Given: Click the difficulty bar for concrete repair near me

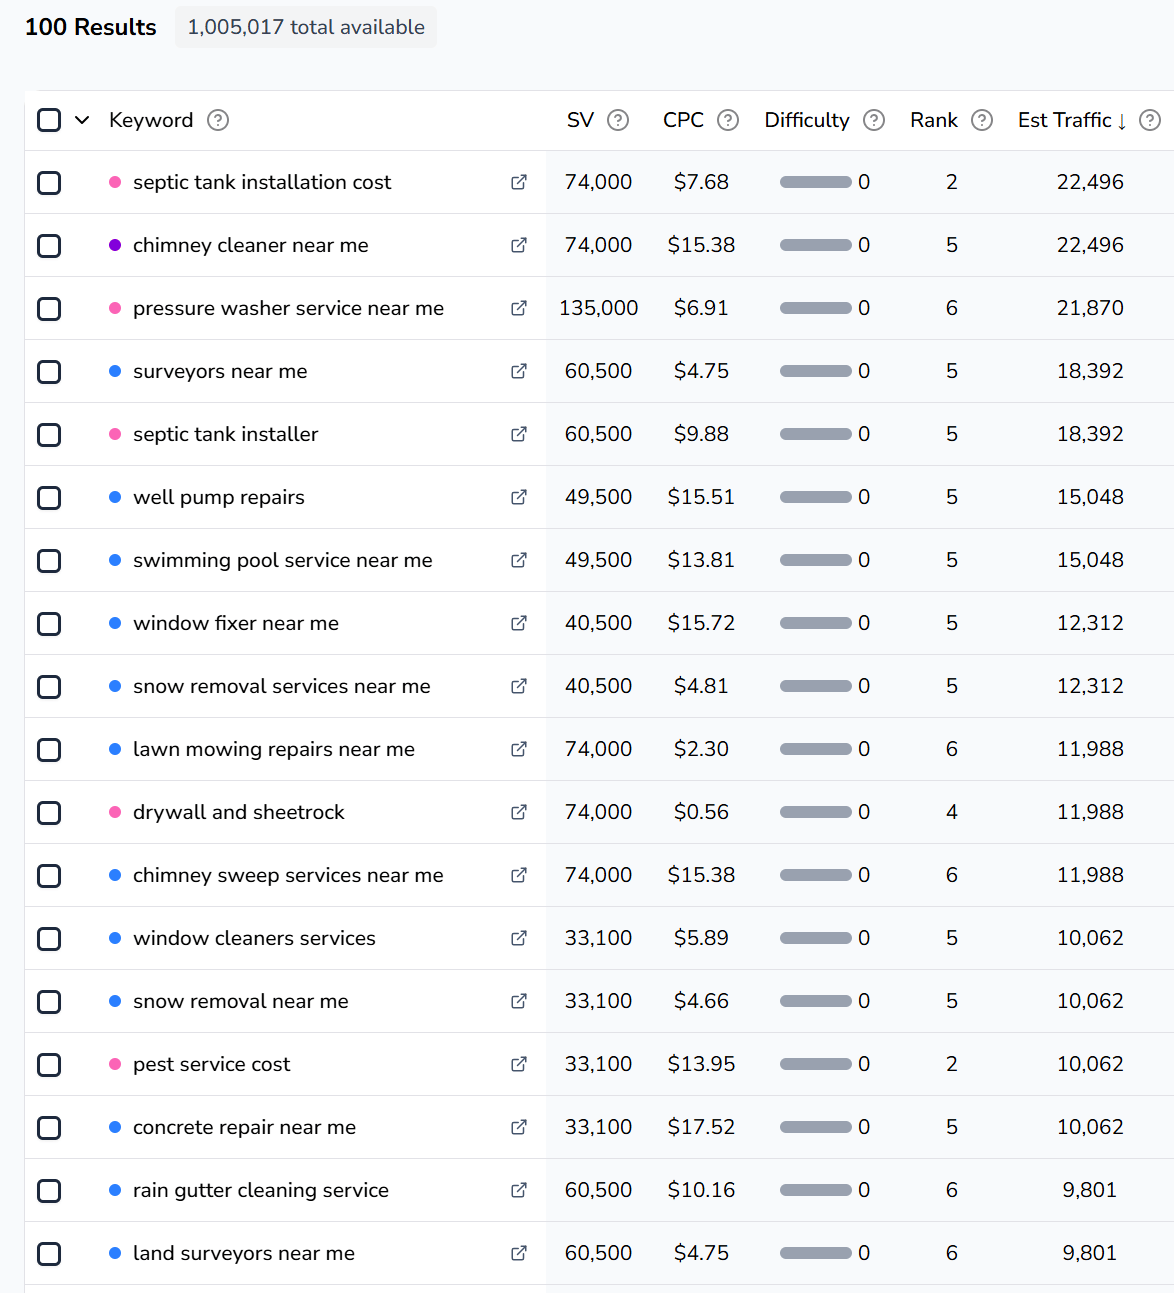Looking at the screenshot, I should pyautogui.click(x=815, y=1127).
